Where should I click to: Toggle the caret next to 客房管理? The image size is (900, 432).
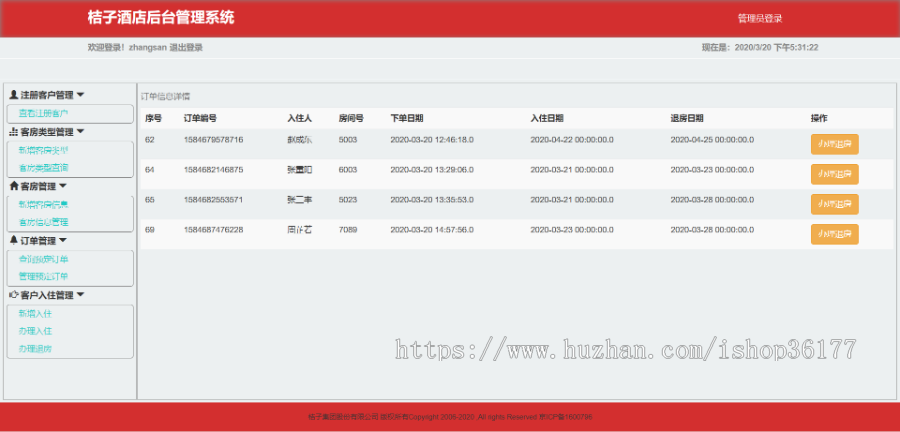pos(63,186)
